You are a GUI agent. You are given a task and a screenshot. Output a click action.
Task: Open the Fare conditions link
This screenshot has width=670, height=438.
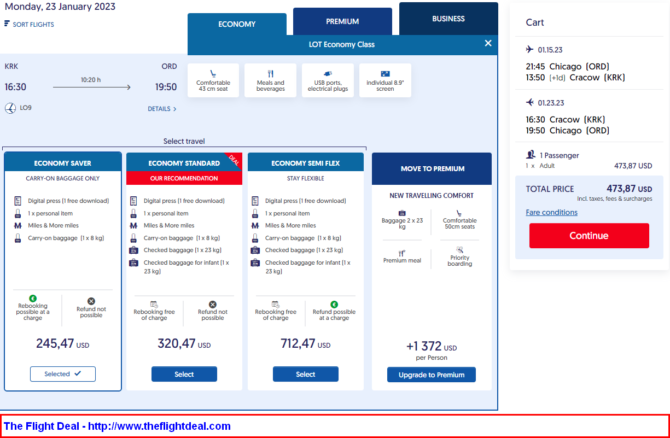point(551,212)
